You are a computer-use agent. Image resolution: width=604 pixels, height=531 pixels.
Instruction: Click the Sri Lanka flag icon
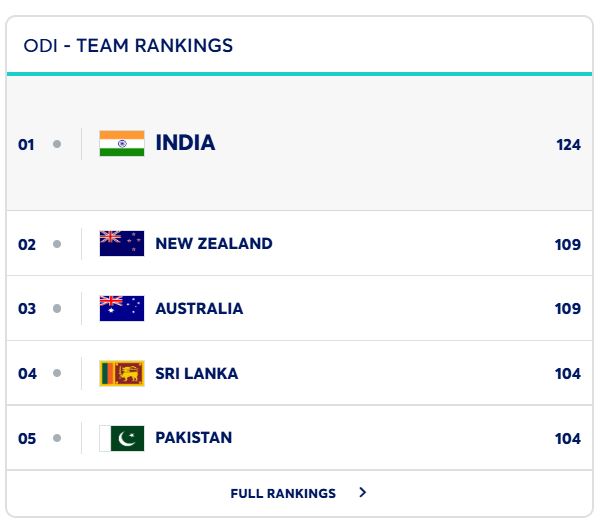122,373
